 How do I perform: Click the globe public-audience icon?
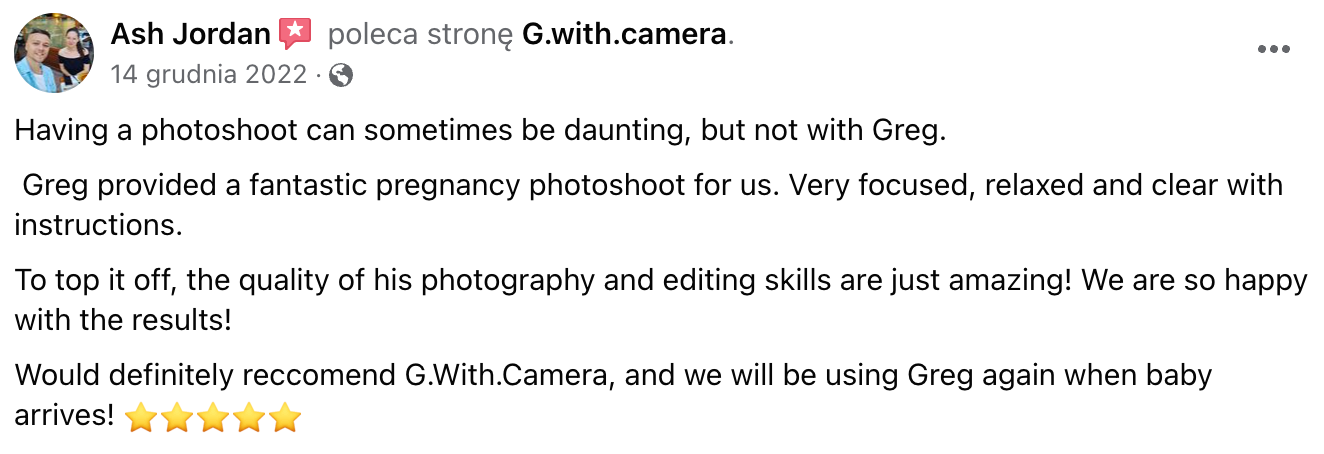tap(341, 75)
